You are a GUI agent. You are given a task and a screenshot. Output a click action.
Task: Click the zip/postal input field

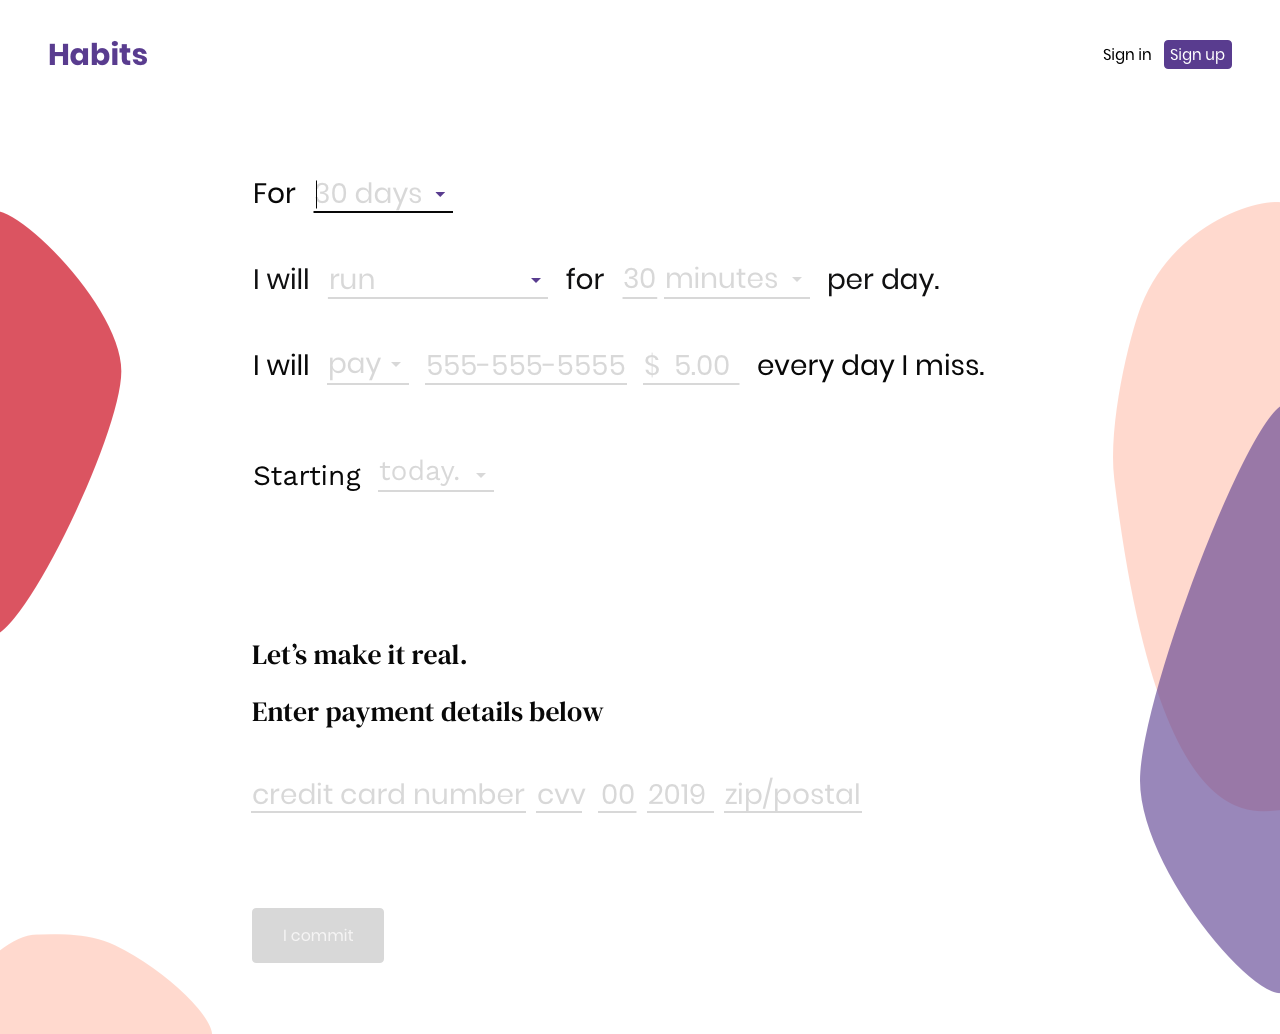tap(793, 794)
